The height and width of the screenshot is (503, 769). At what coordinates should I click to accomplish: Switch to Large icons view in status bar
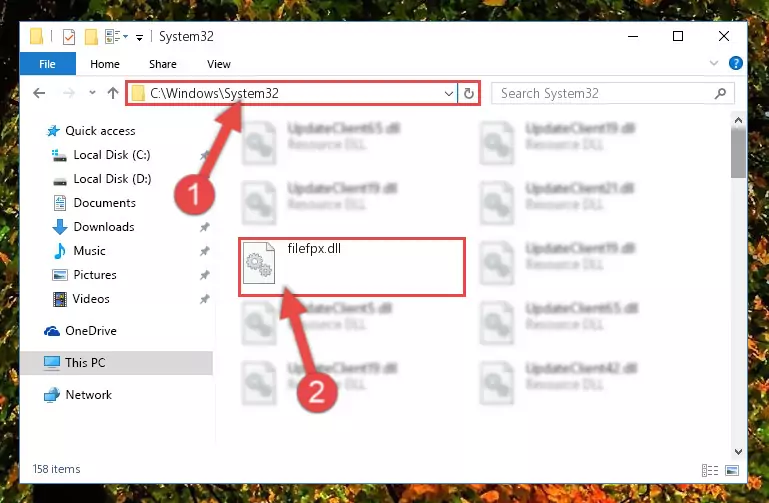point(732,471)
